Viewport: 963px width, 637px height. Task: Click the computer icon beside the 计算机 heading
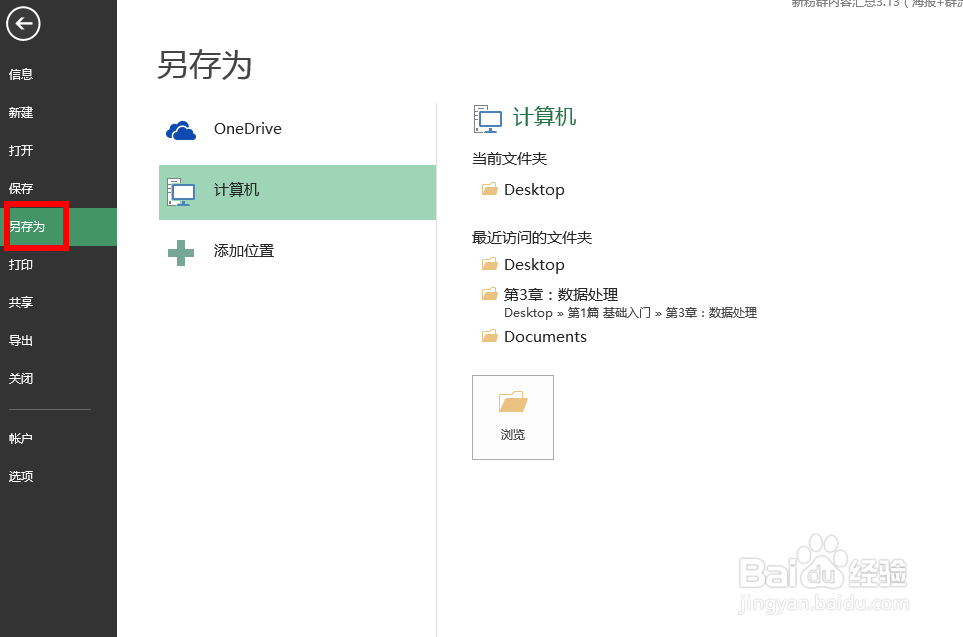(487, 118)
